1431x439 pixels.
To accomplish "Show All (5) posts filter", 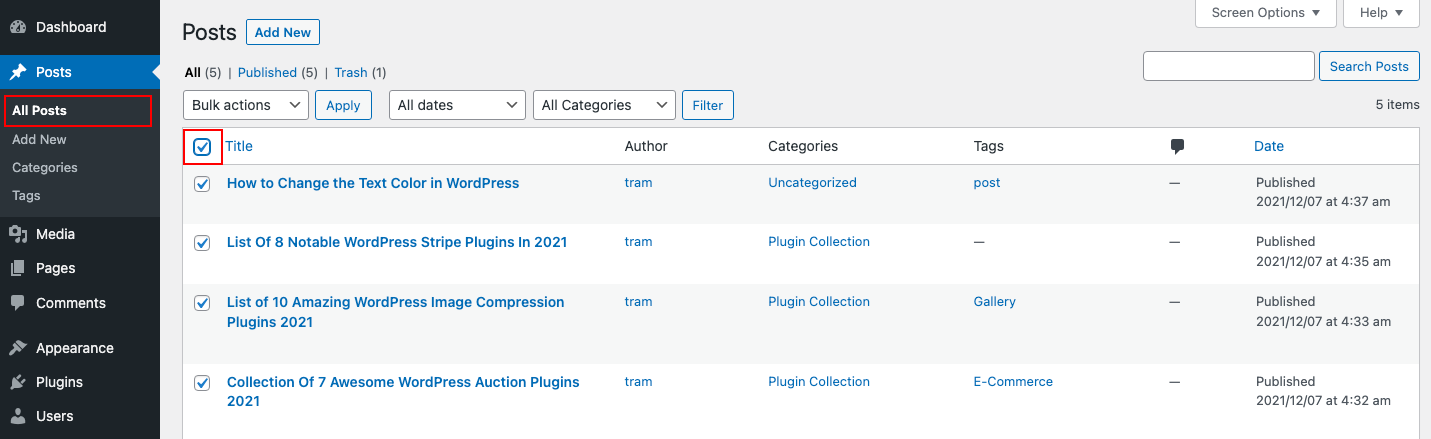I will [203, 72].
